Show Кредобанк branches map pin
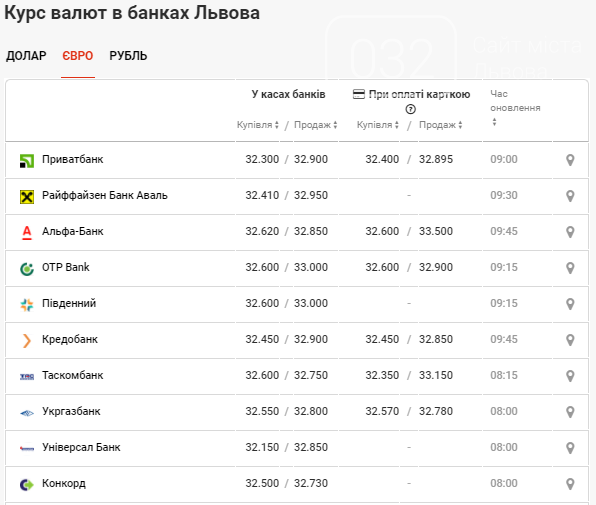This screenshot has width=596, height=505. [570, 340]
